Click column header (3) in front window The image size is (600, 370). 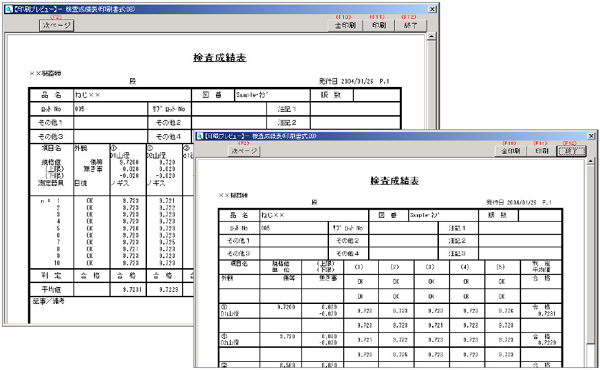click(x=430, y=267)
